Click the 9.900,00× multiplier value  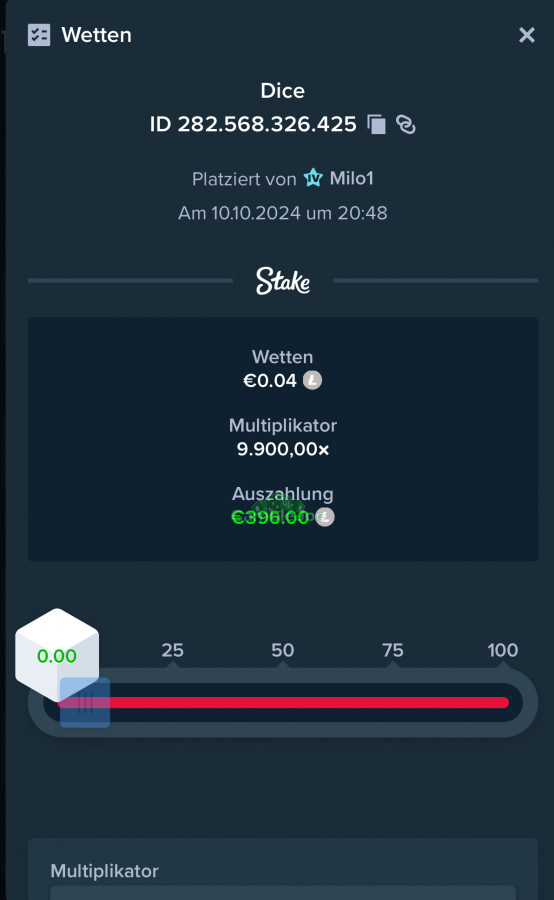click(x=283, y=449)
